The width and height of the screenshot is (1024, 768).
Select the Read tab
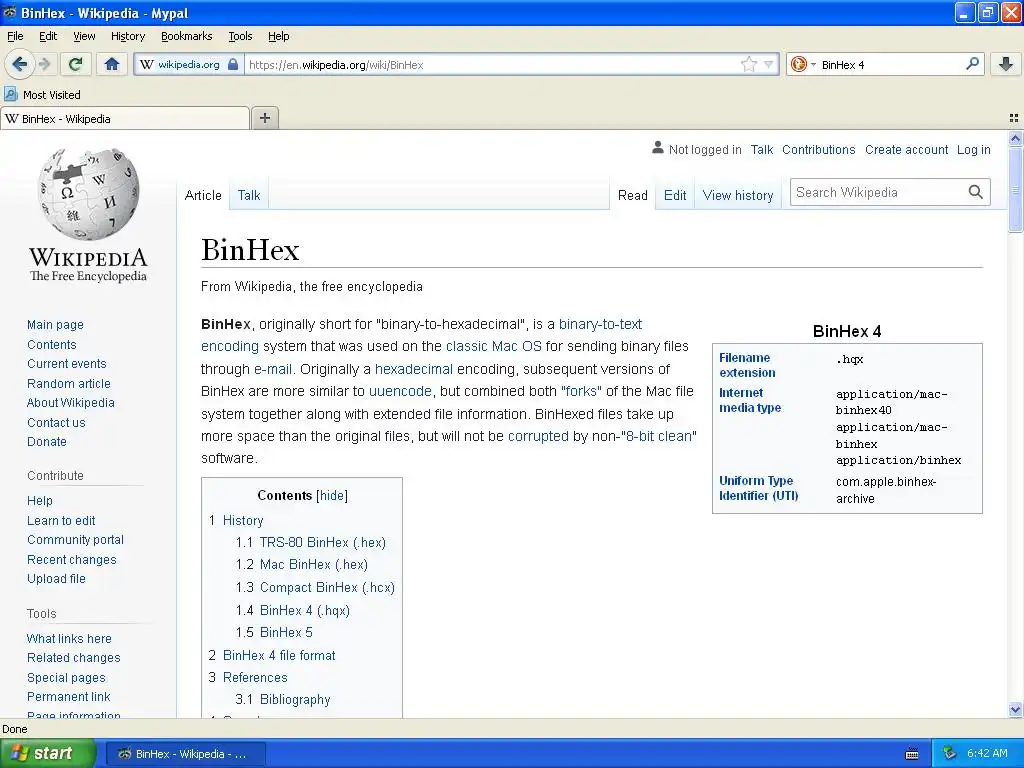click(632, 195)
